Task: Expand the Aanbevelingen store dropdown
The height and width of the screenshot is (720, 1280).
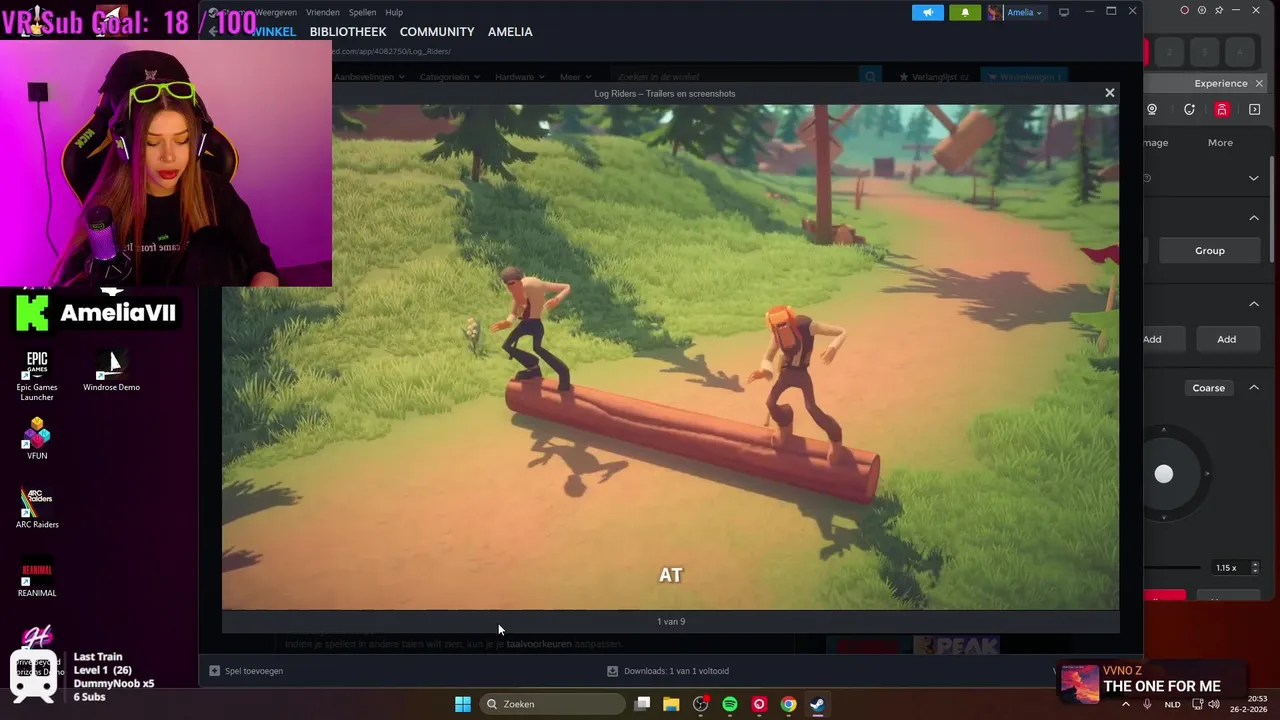Action: [369, 77]
